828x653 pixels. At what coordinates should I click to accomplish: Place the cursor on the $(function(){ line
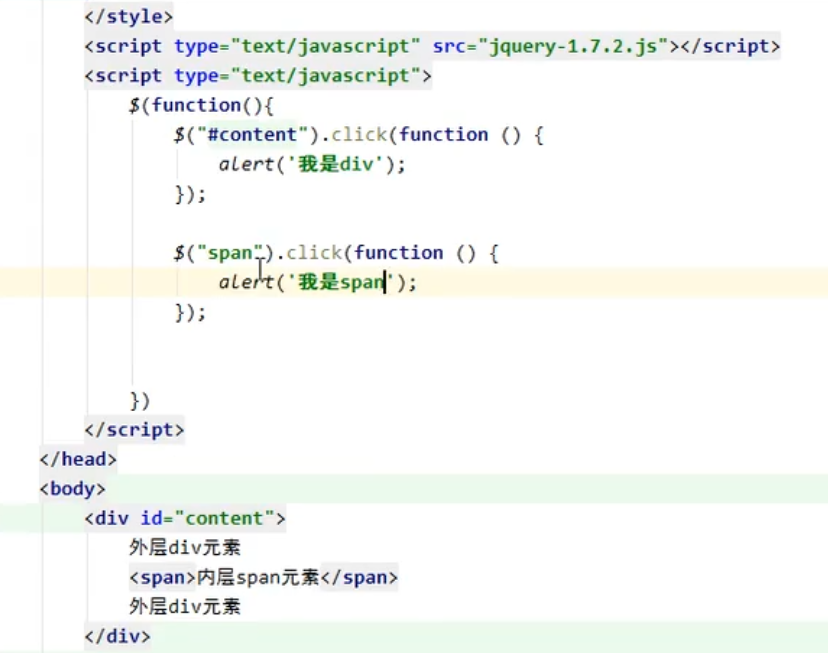coord(201,106)
